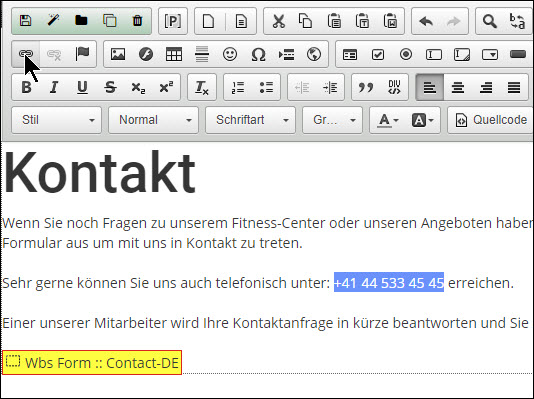Create a DIV container

(x=394, y=87)
